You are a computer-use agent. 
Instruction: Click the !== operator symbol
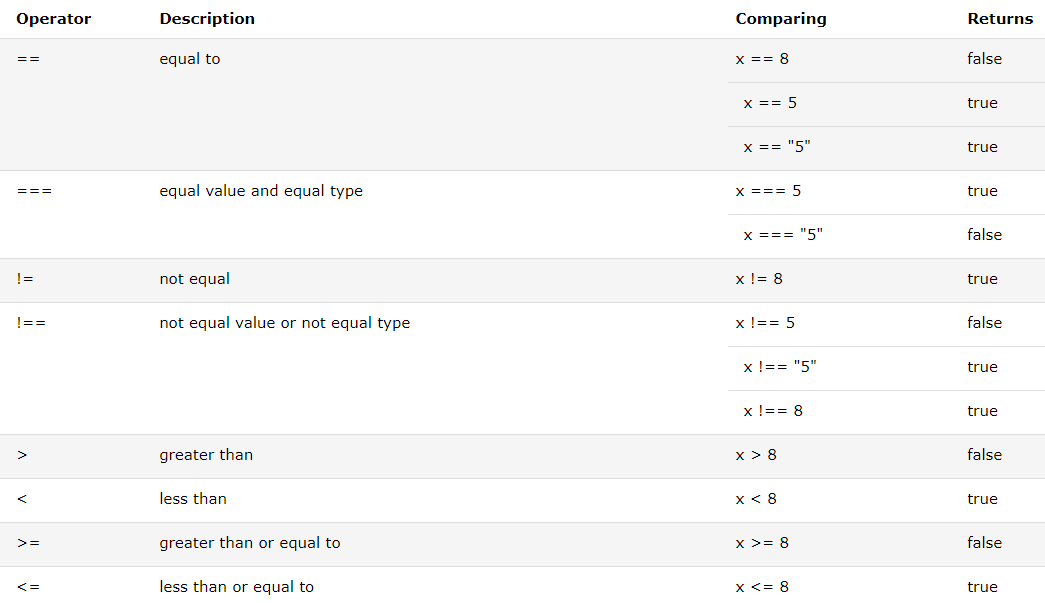[x=31, y=323]
